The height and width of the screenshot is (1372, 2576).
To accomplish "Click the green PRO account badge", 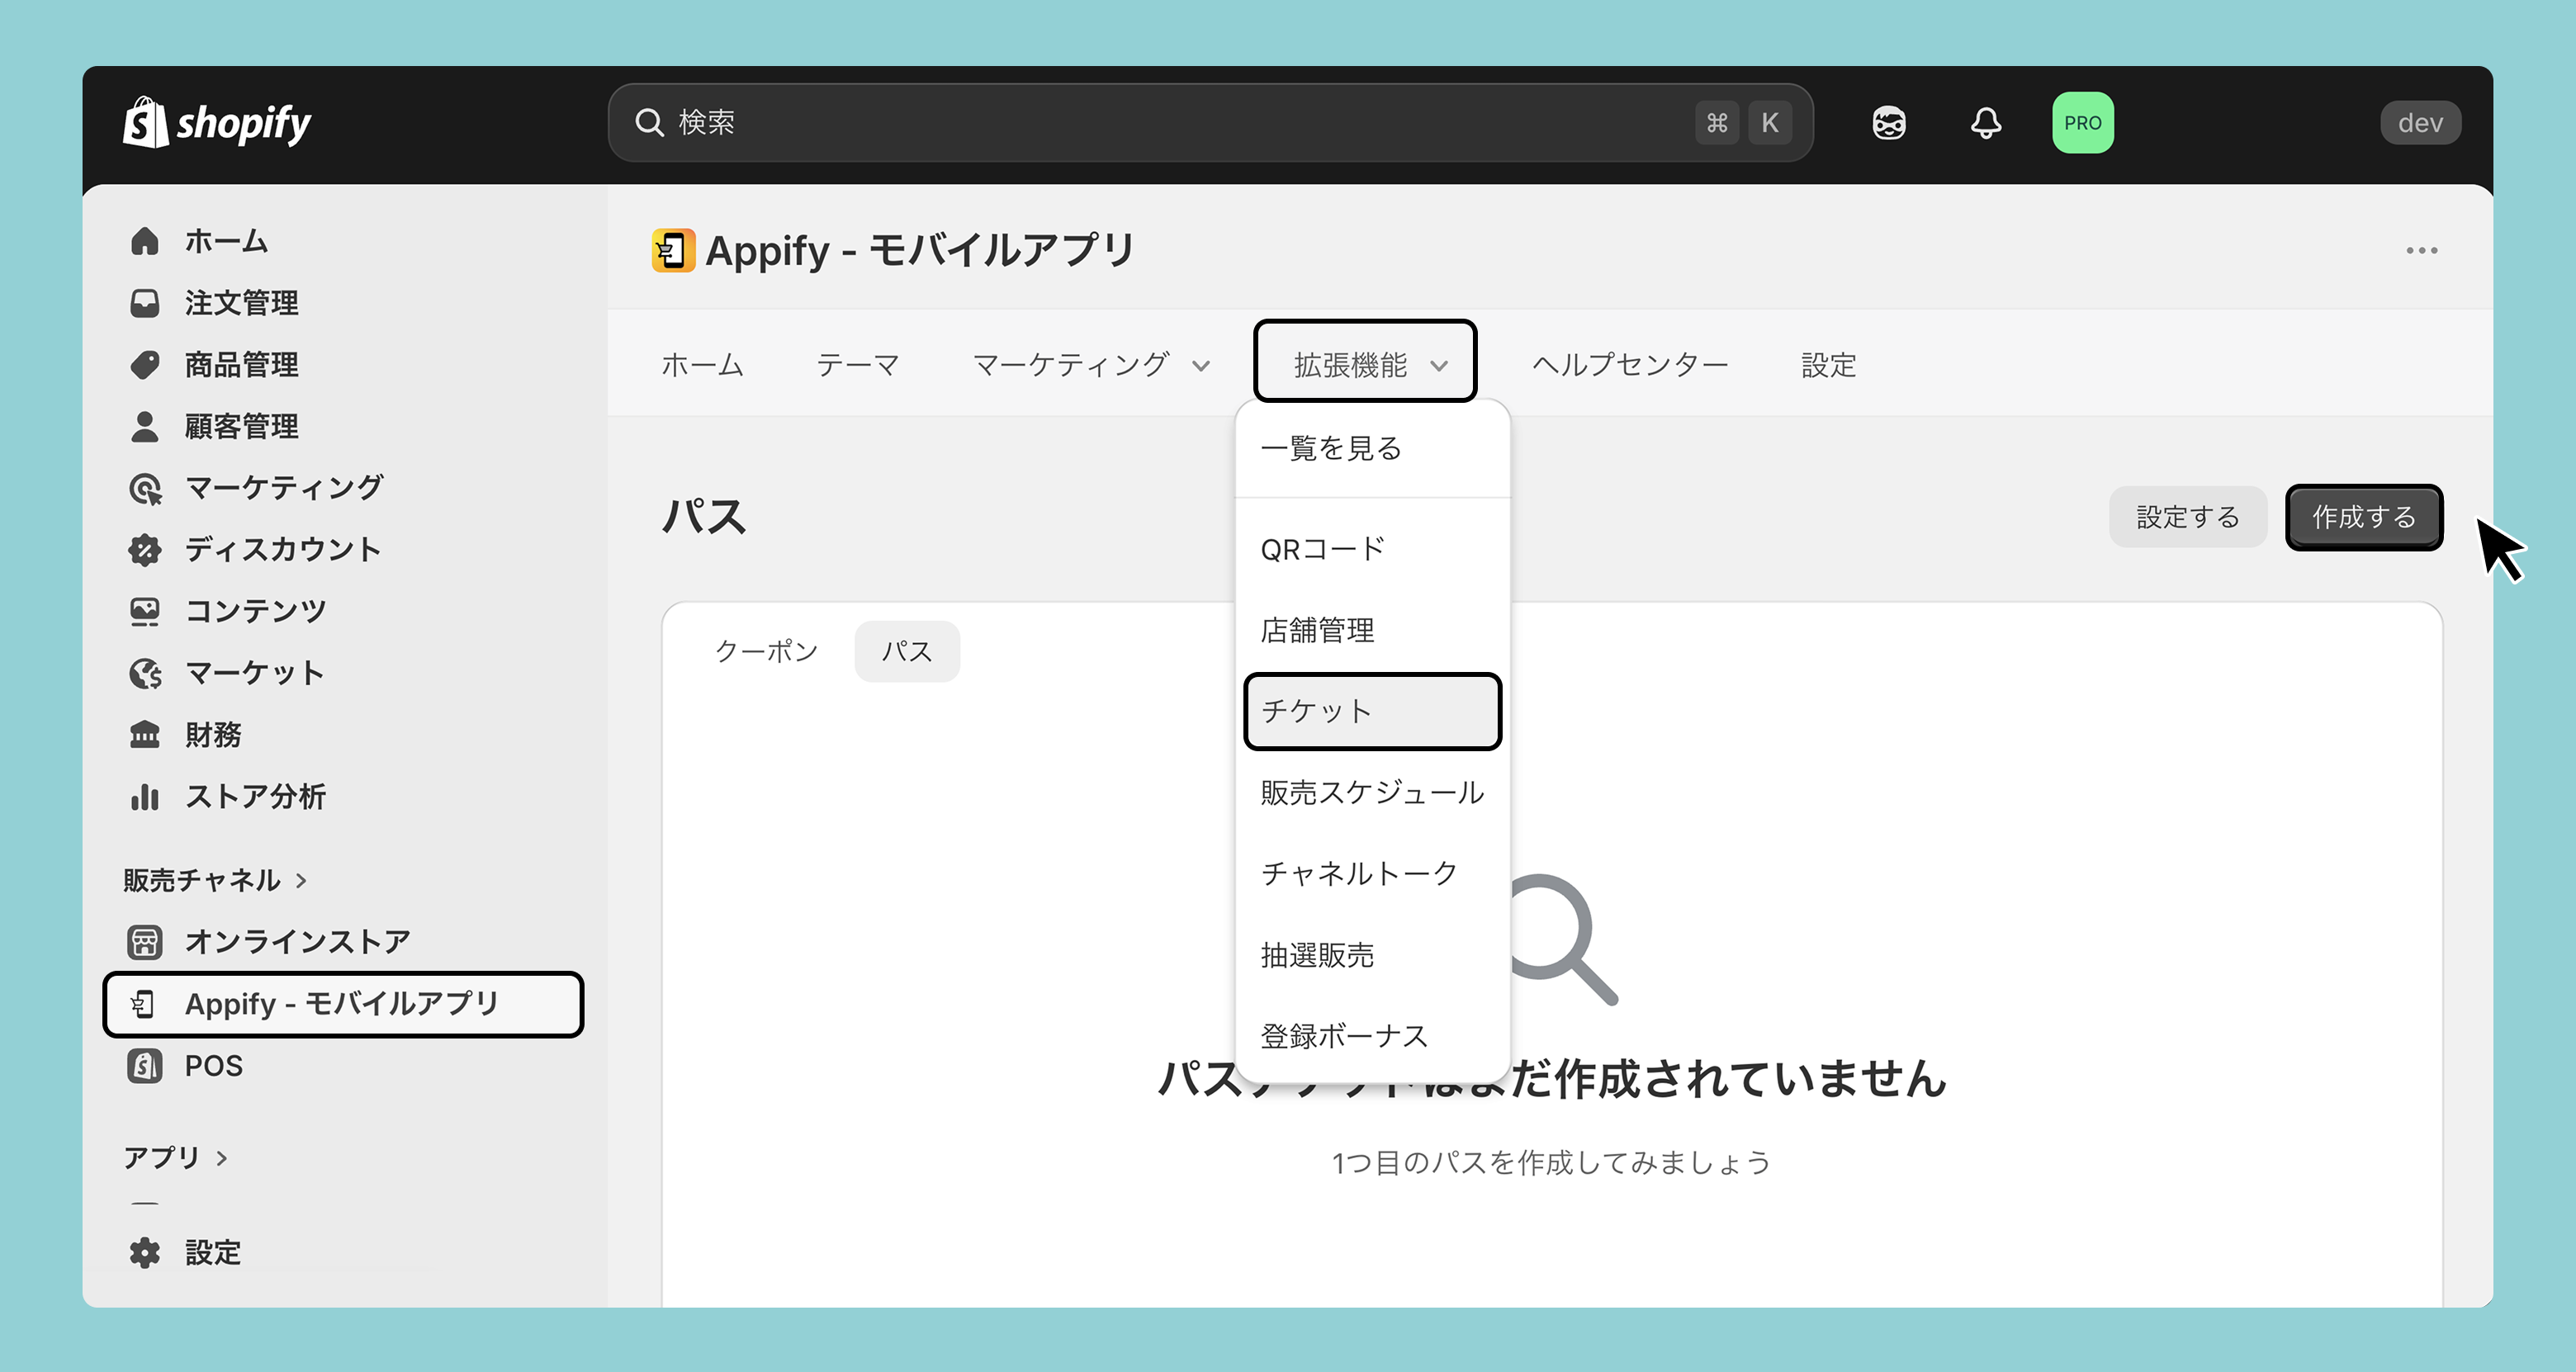I will coord(2083,123).
